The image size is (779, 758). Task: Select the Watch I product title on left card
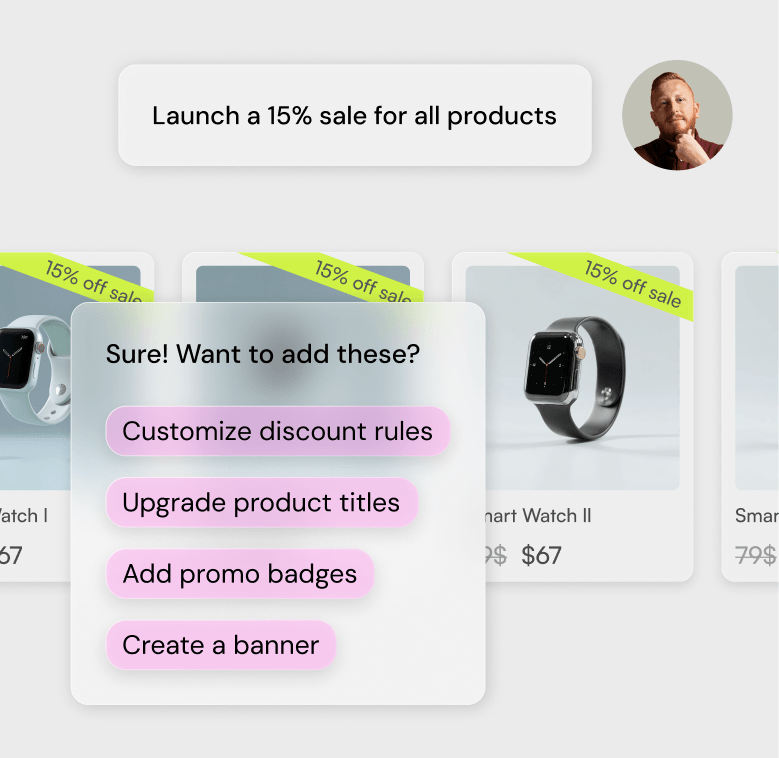click(x=23, y=516)
